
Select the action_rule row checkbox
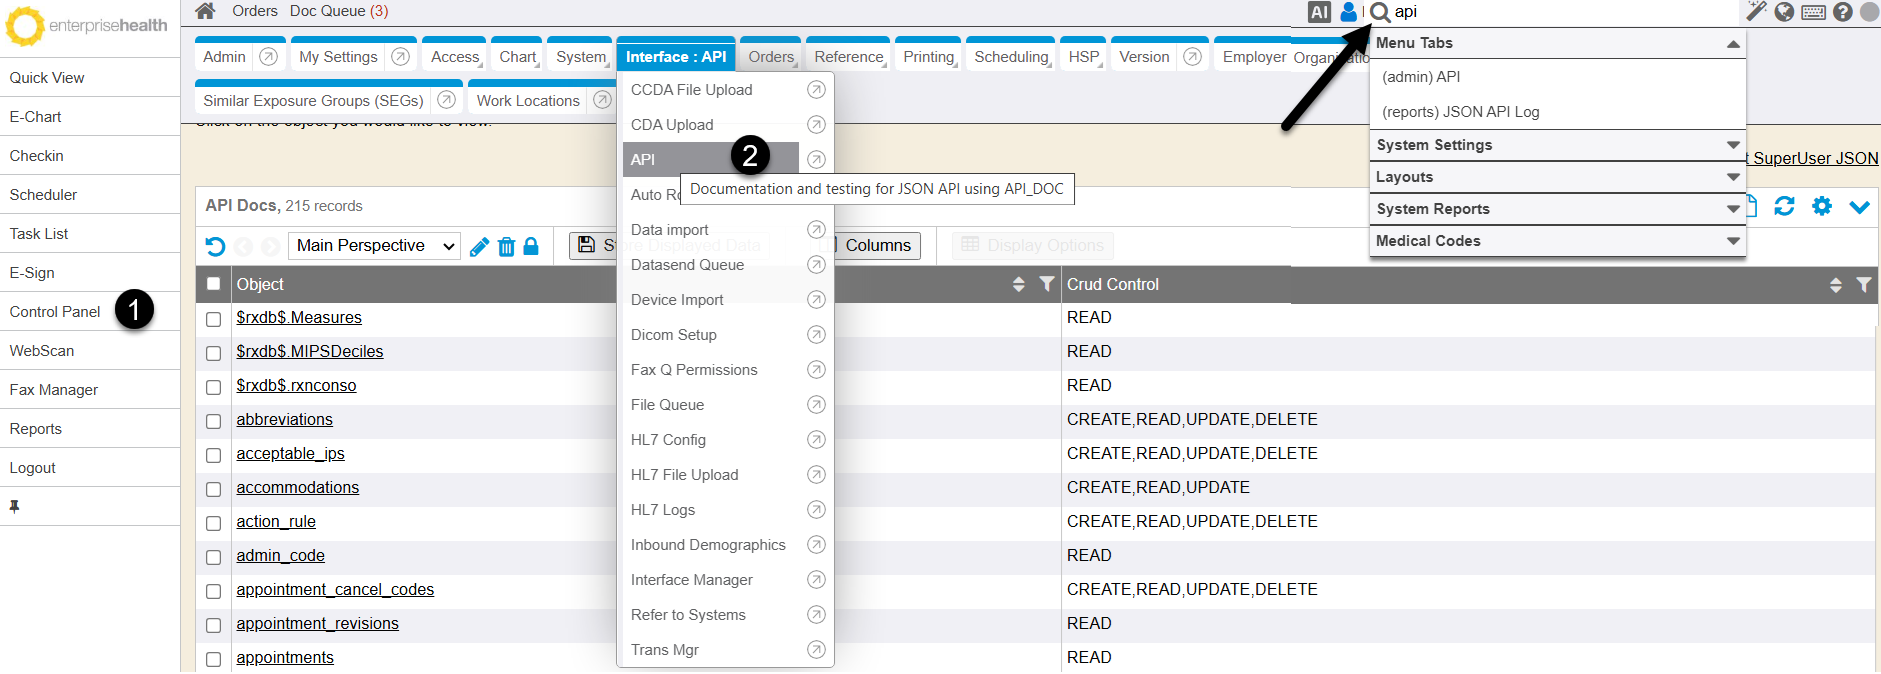(x=213, y=523)
